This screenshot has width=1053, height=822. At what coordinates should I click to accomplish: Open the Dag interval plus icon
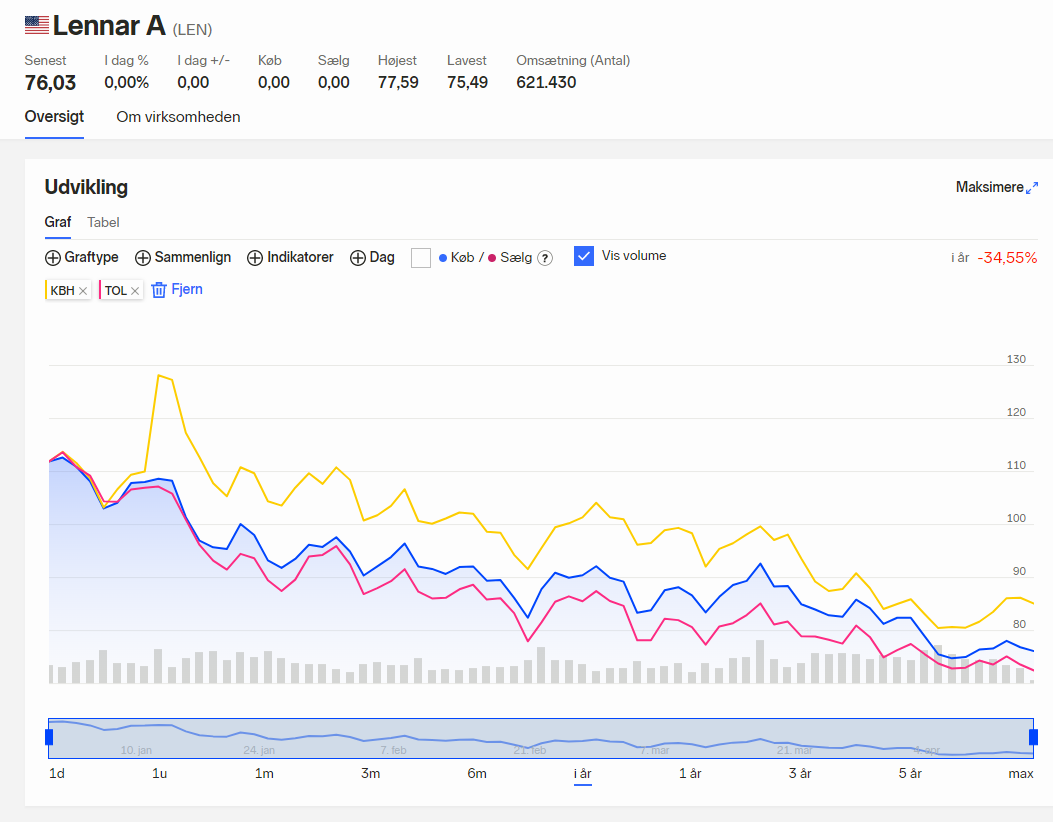(357, 258)
